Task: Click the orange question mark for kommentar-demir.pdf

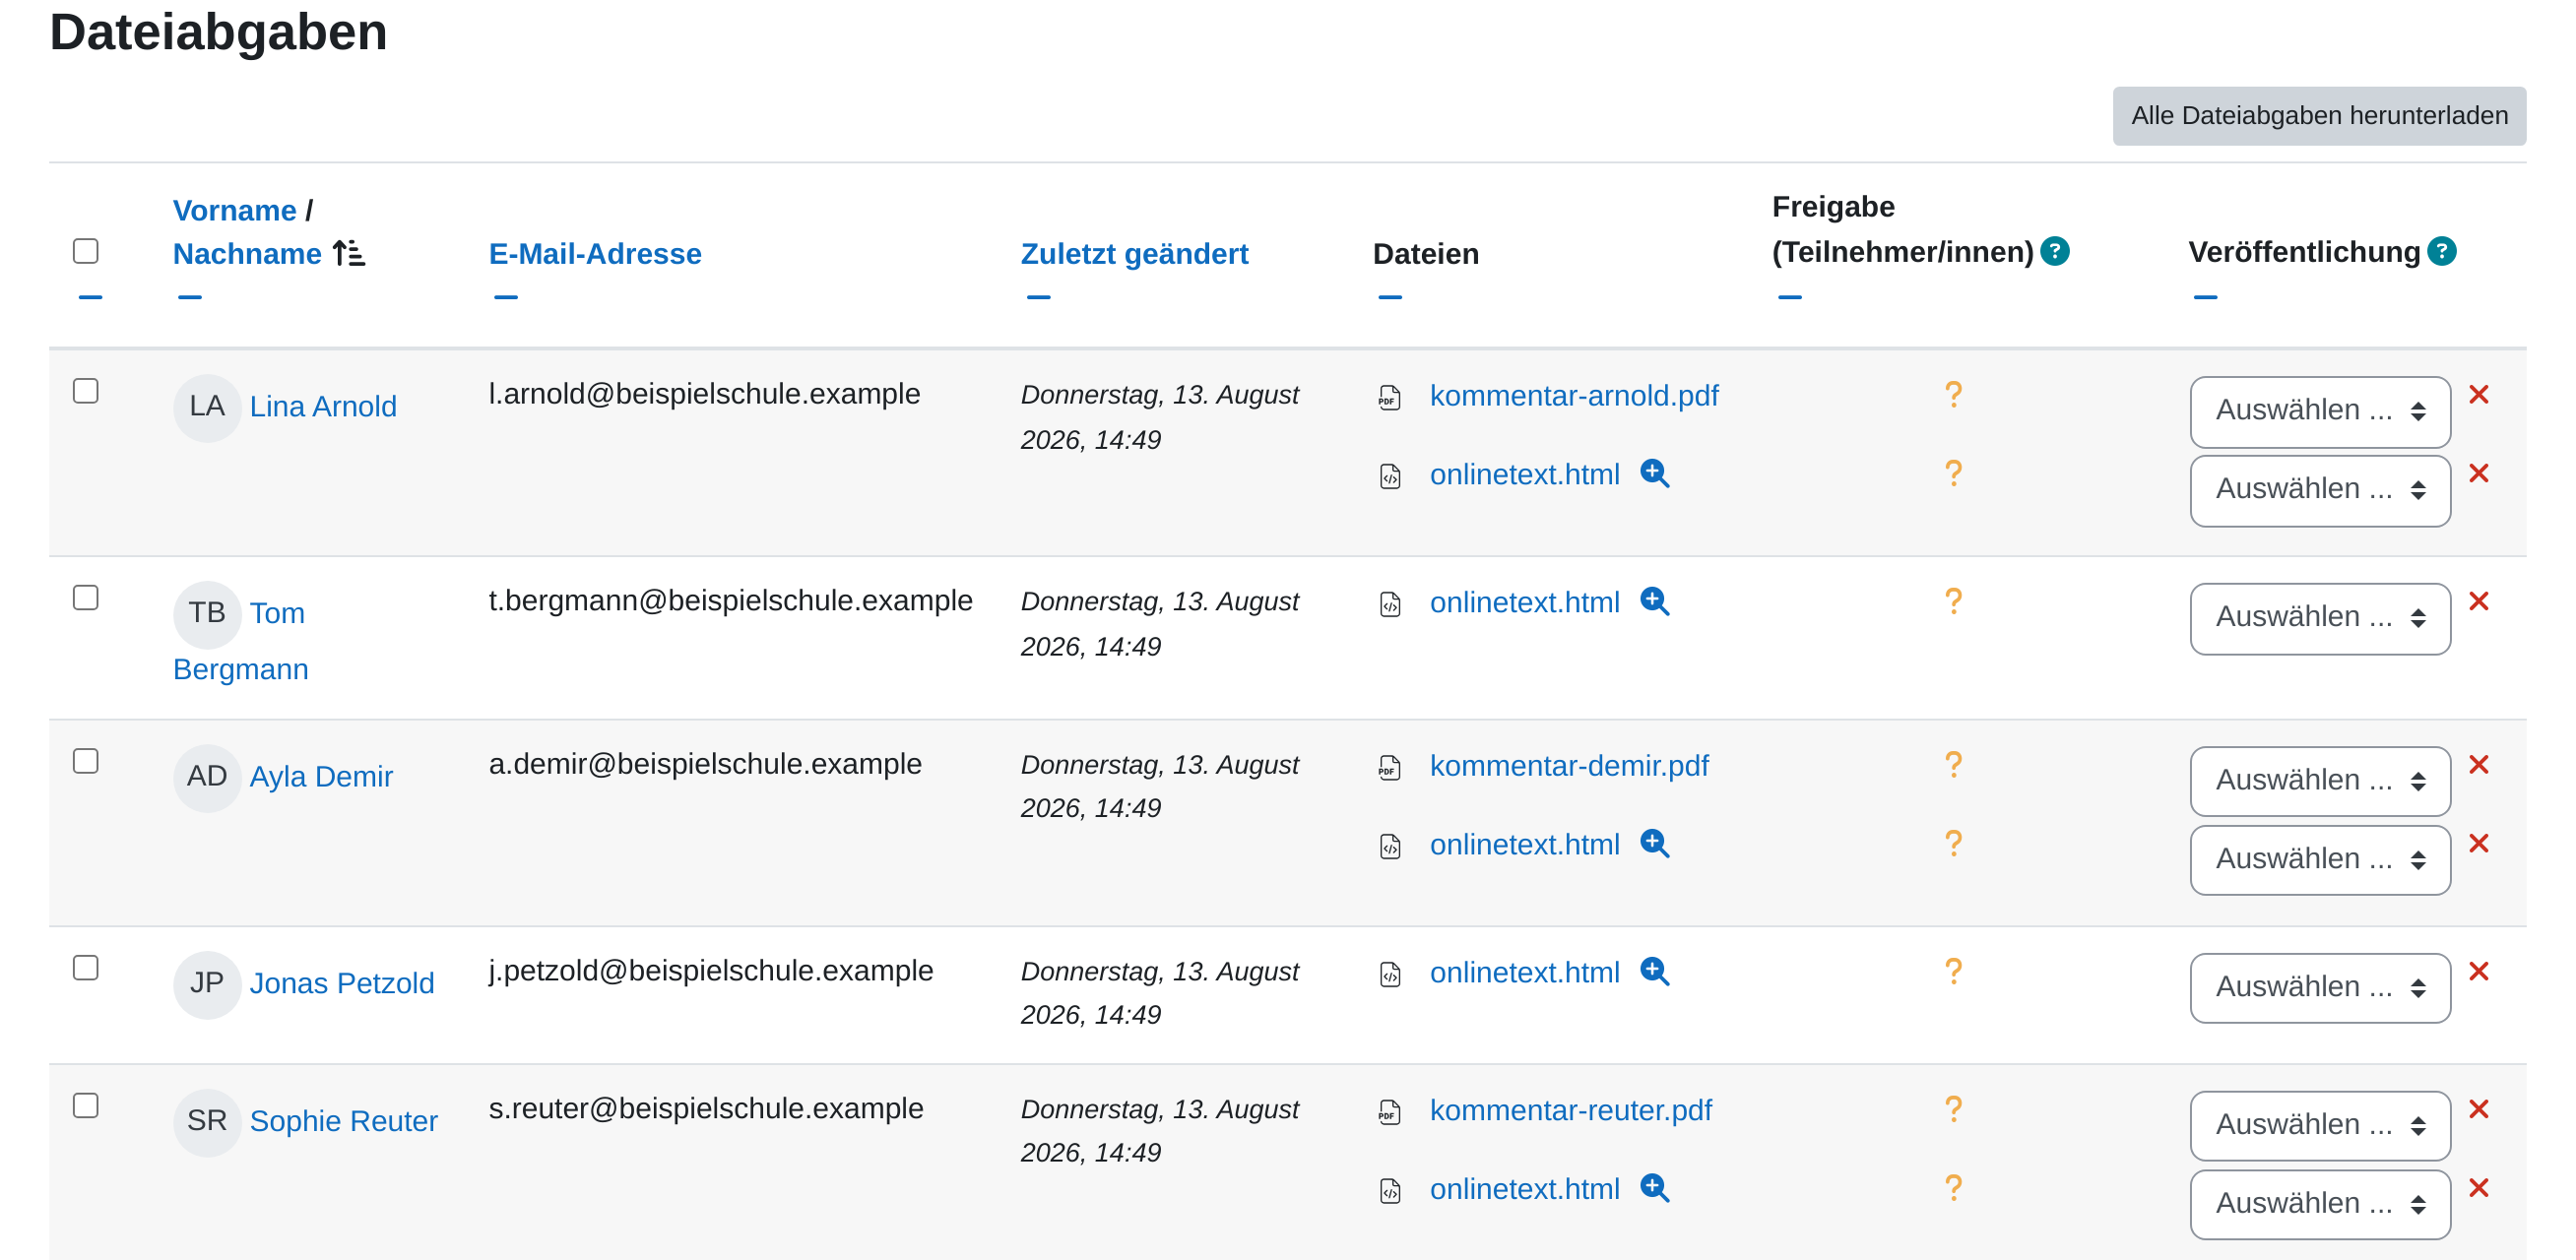Action: (1953, 764)
